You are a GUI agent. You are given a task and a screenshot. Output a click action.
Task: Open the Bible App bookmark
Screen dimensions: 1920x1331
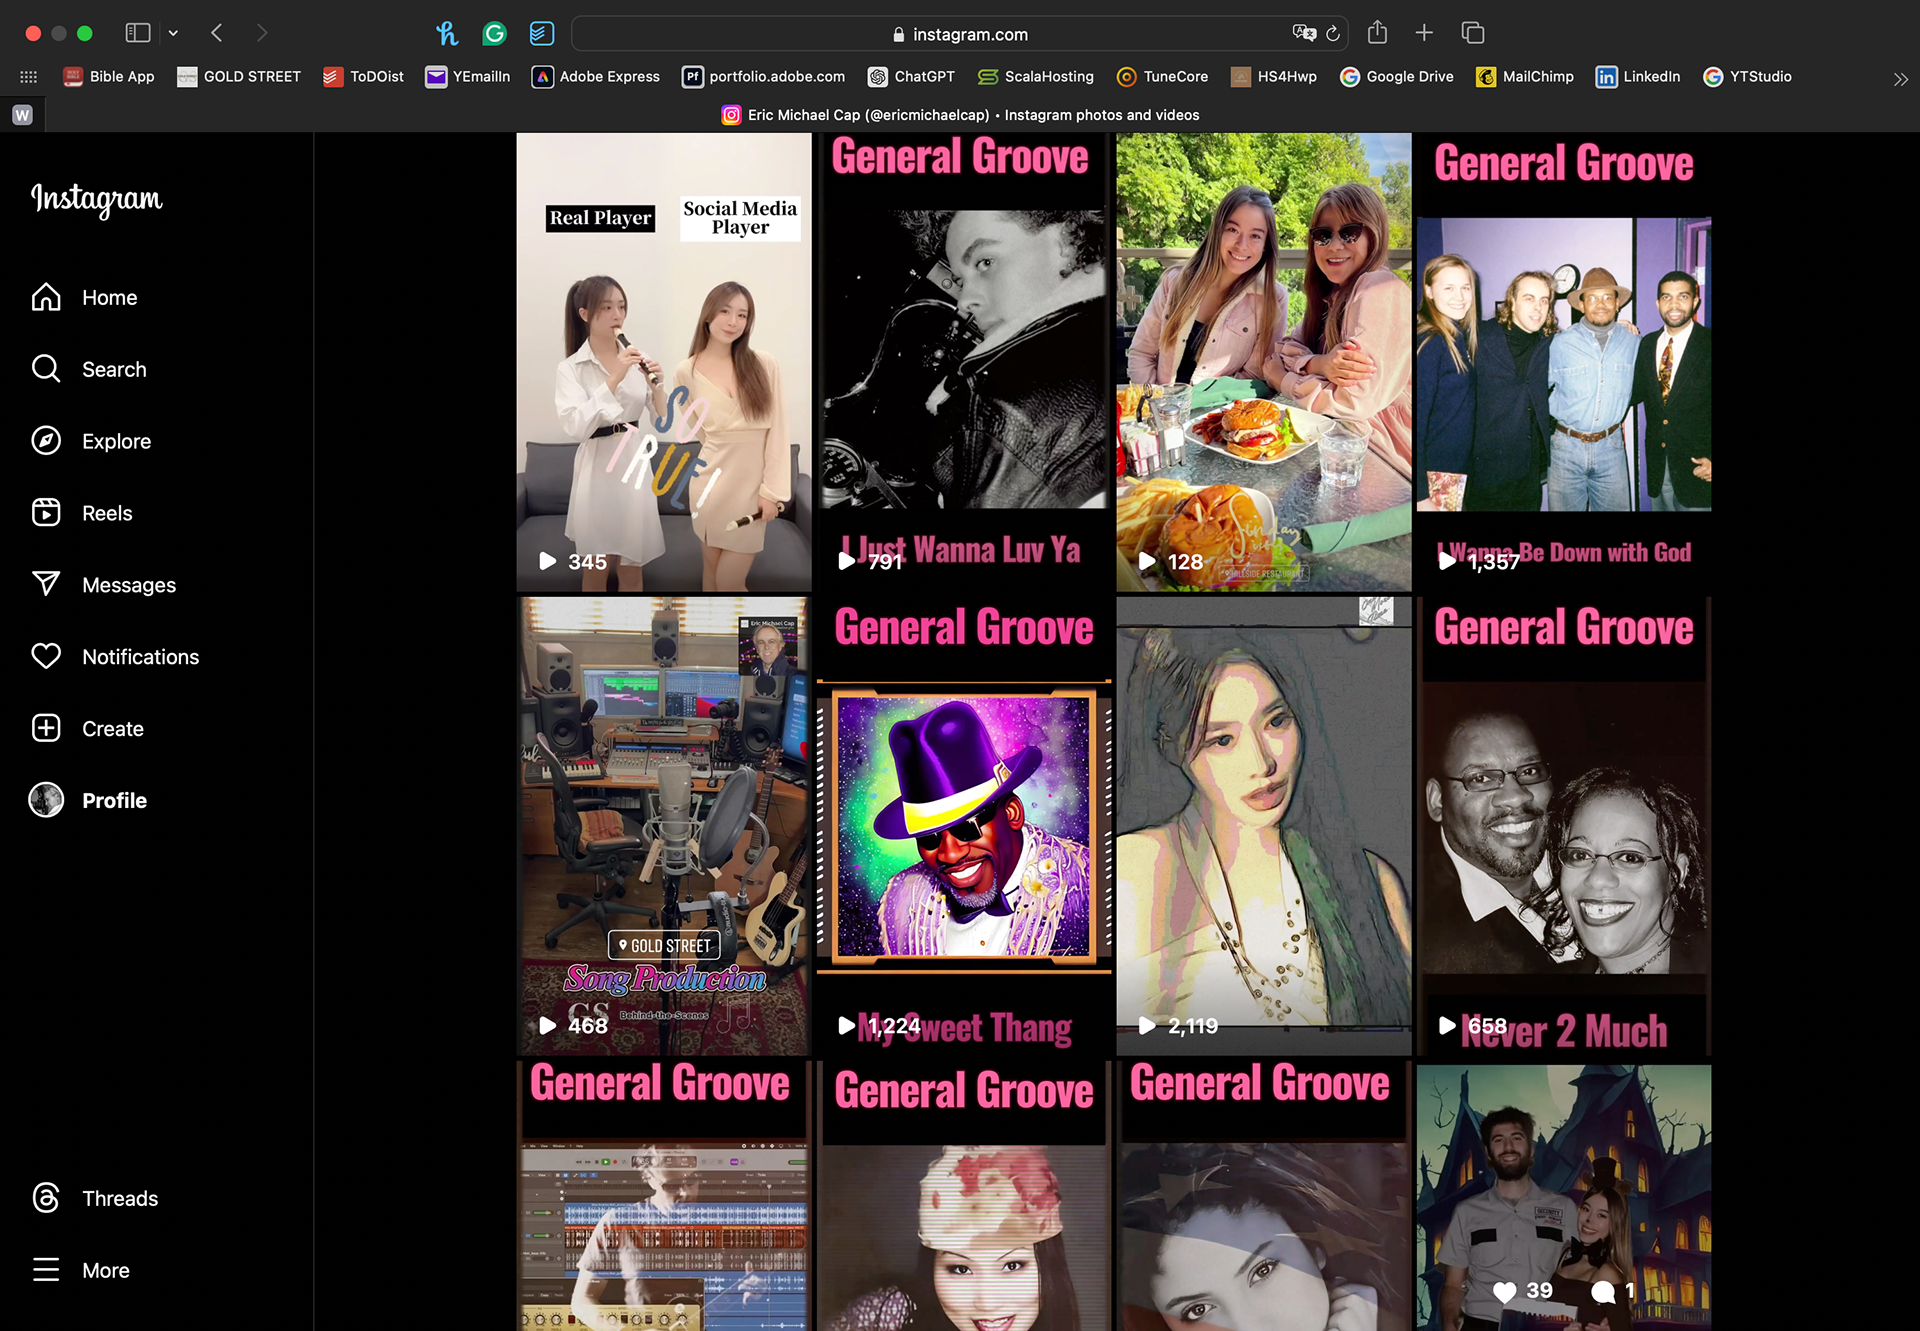108,77
